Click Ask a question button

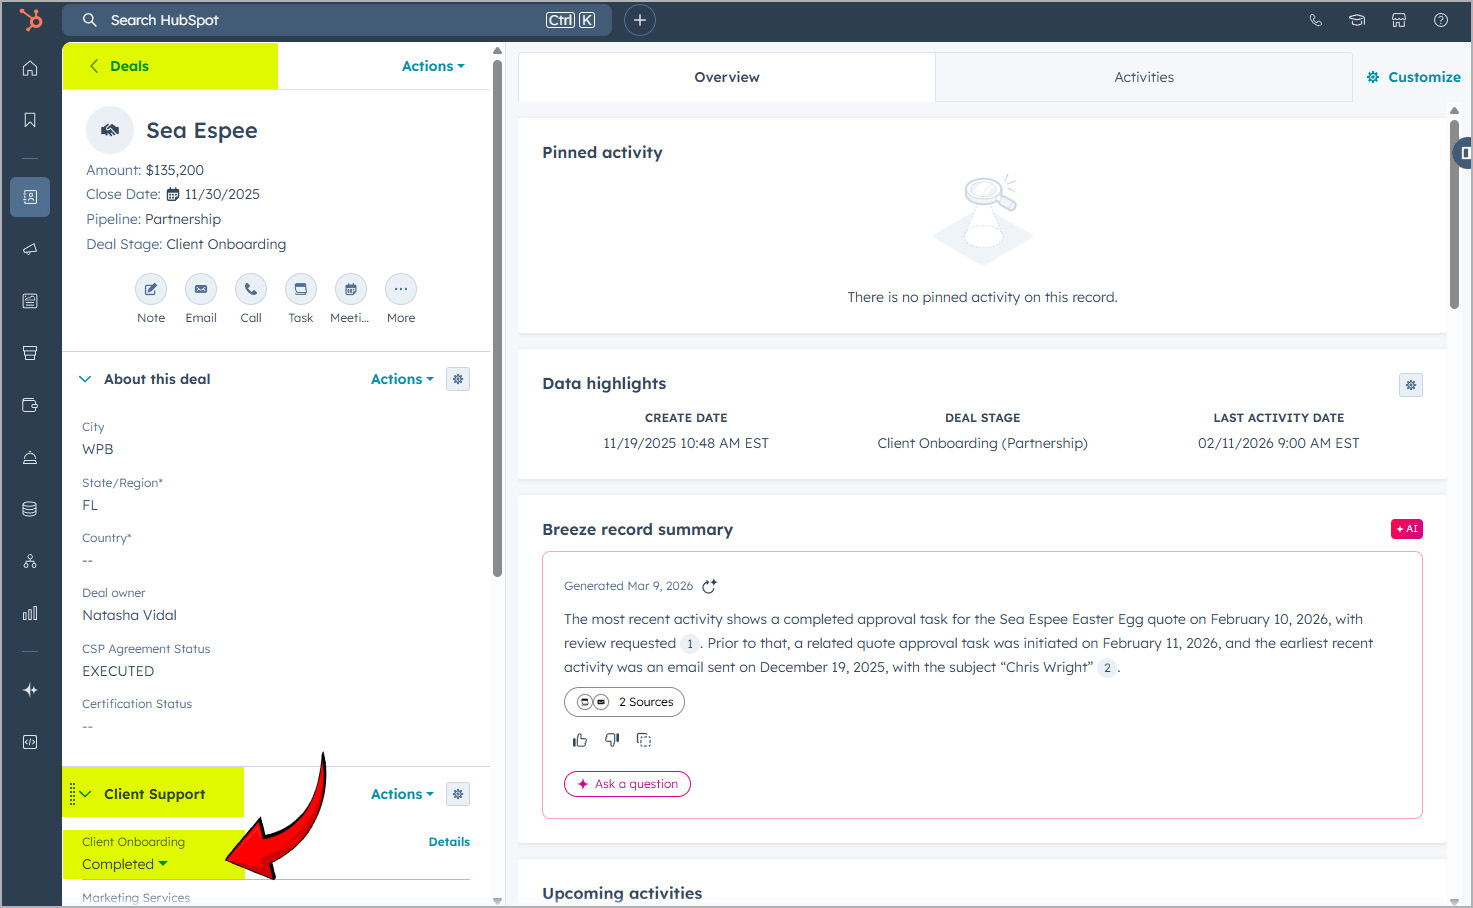point(627,784)
